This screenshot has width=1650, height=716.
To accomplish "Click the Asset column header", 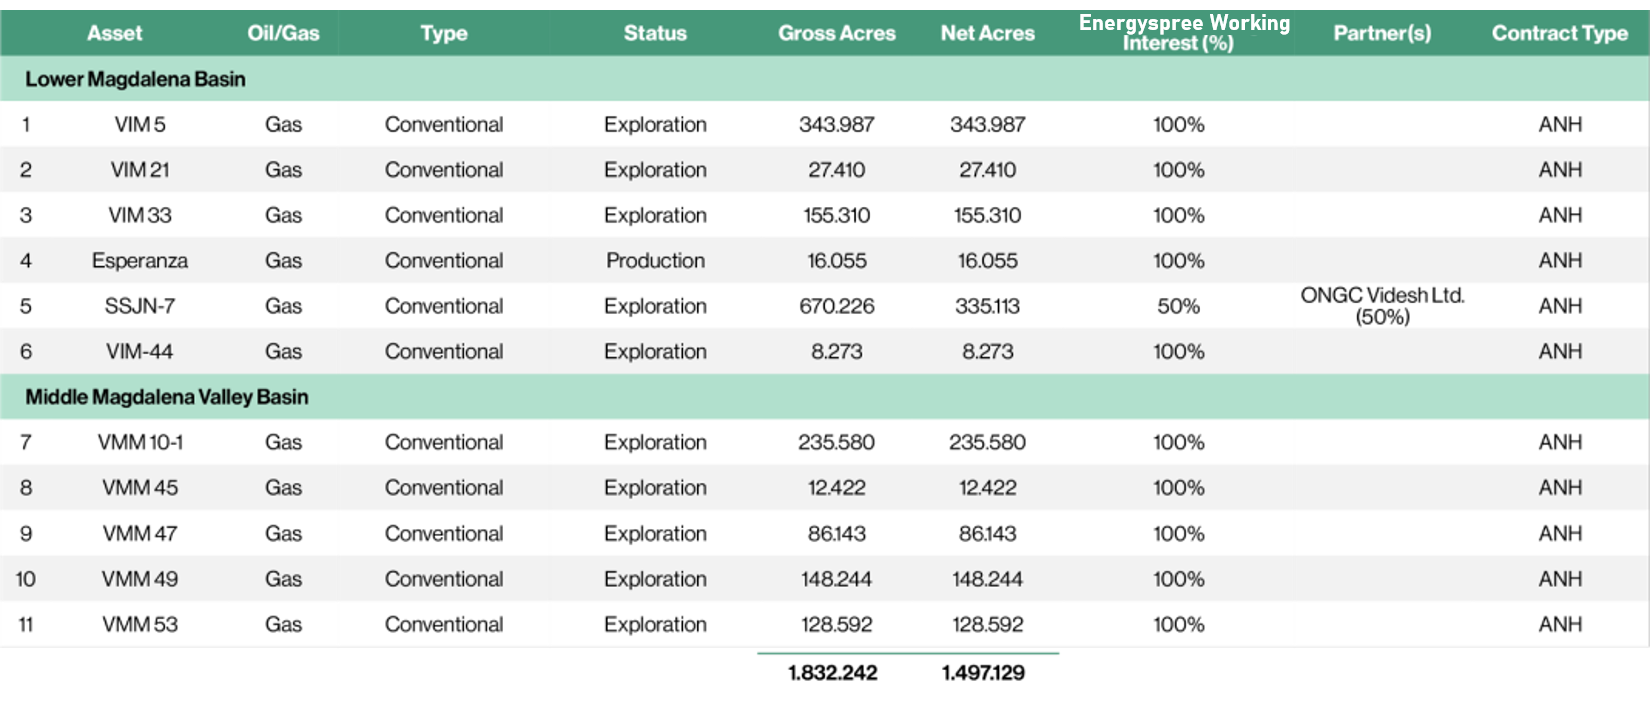I will click(x=114, y=33).
